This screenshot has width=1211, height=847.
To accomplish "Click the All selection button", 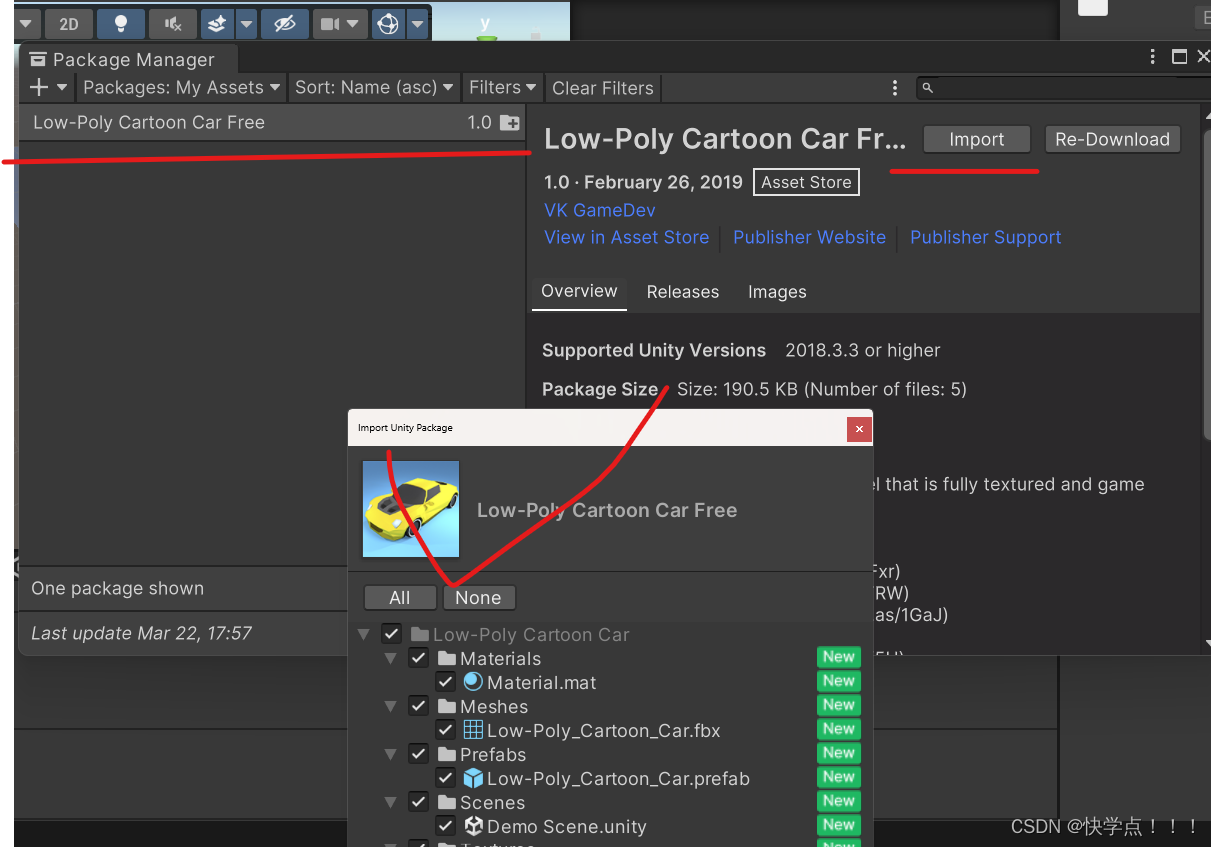I will click(400, 597).
